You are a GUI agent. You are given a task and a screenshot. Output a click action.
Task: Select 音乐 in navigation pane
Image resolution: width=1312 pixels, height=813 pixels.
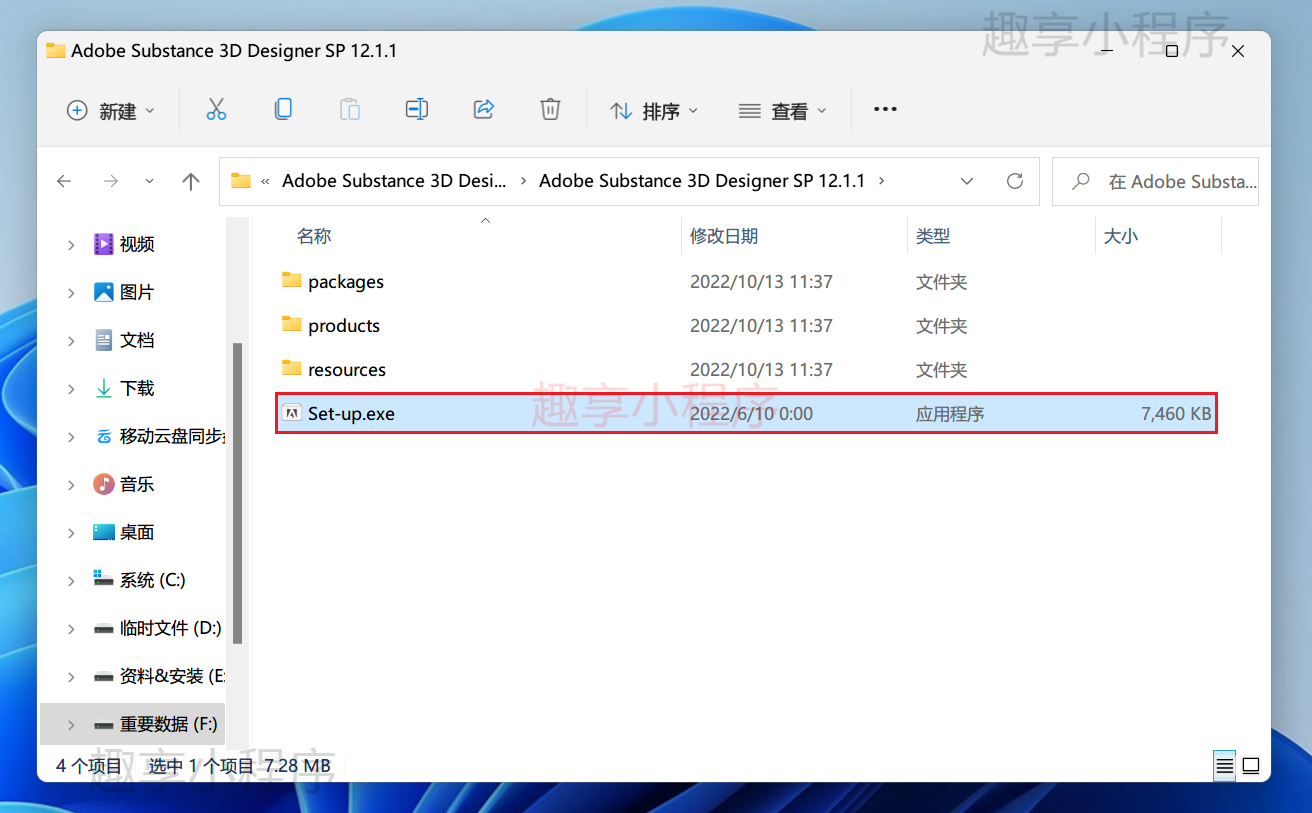pyautogui.click(x=137, y=484)
